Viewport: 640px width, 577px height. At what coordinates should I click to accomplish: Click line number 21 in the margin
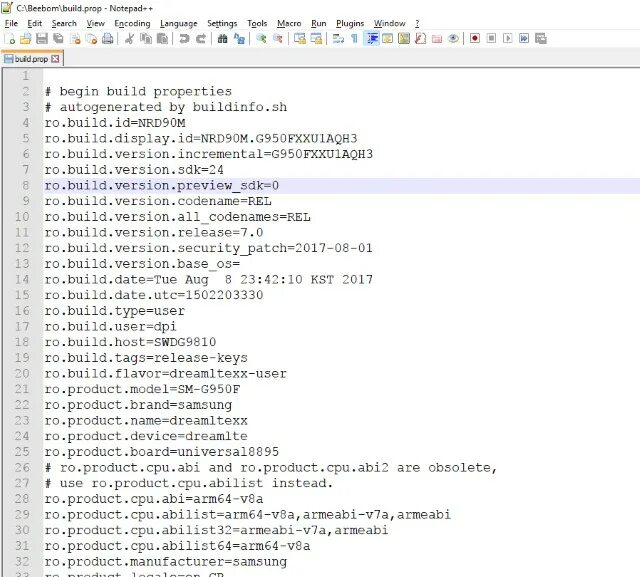pos(22,389)
